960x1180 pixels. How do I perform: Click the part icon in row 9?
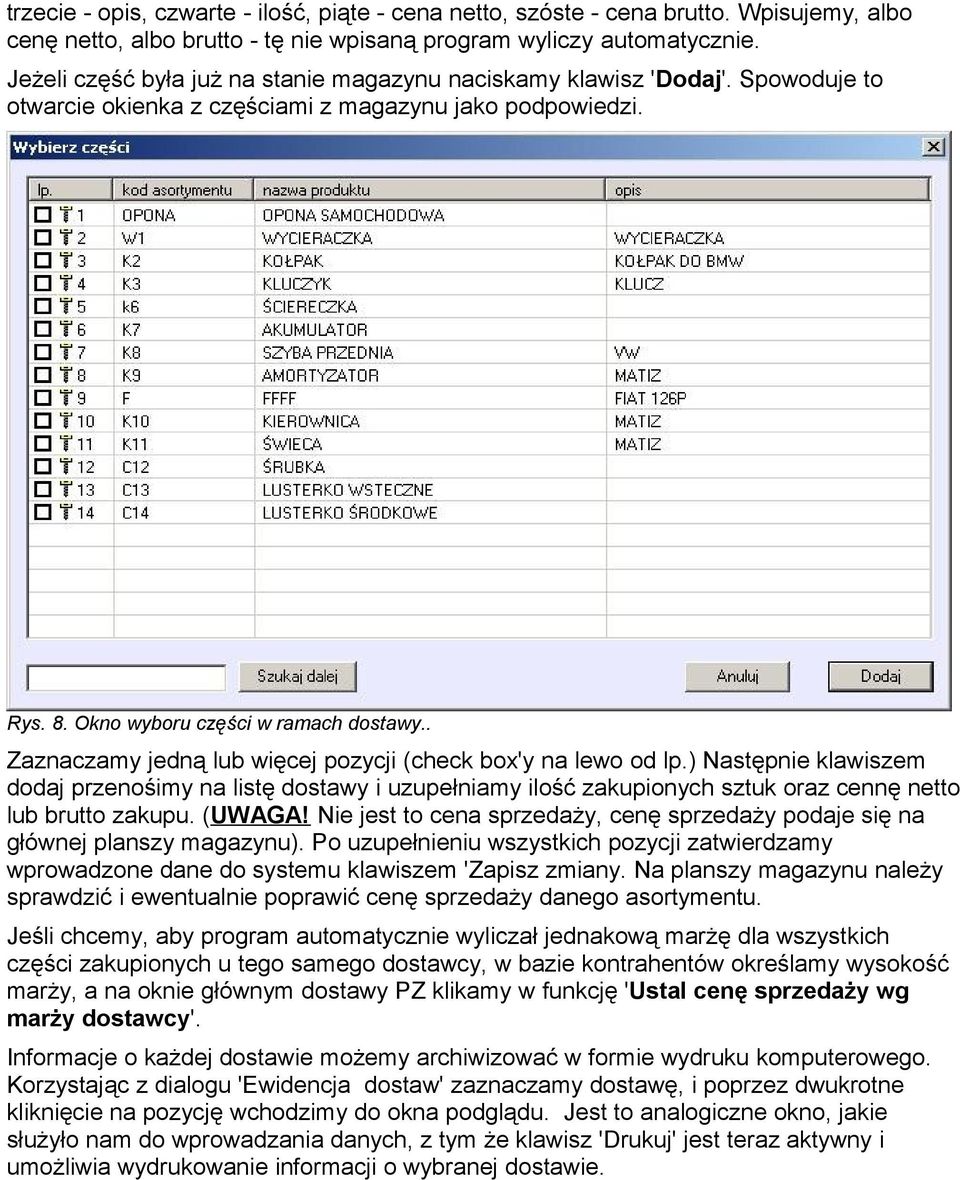[66, 398]
